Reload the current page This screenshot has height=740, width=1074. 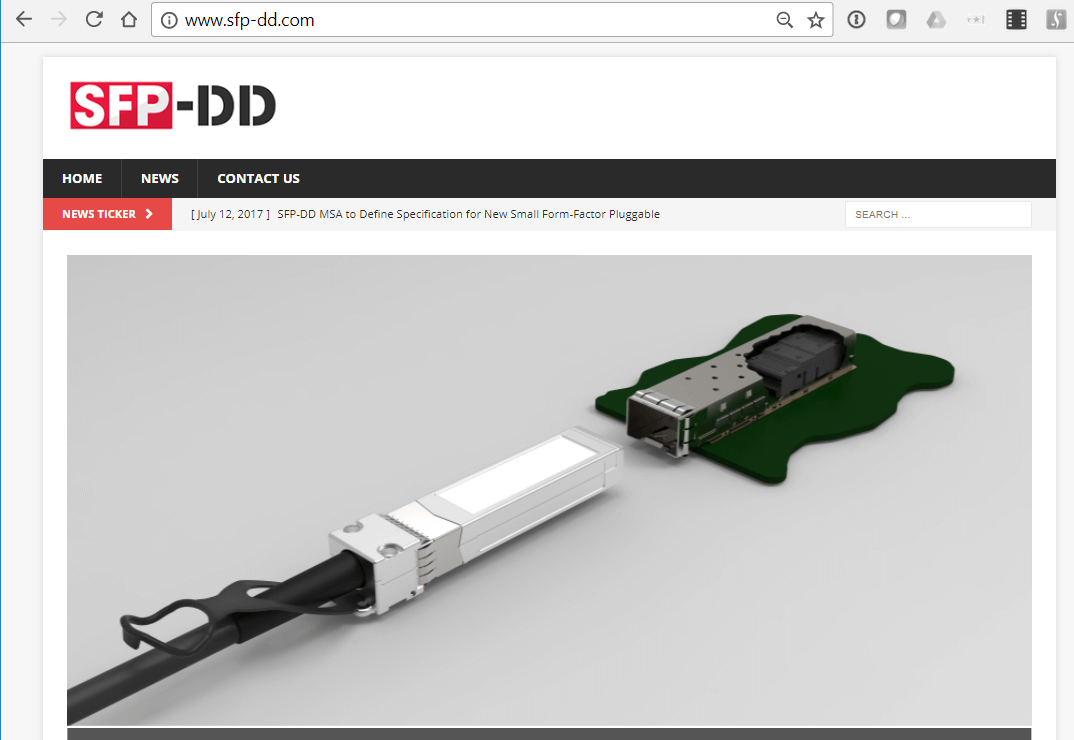(93, 18)
